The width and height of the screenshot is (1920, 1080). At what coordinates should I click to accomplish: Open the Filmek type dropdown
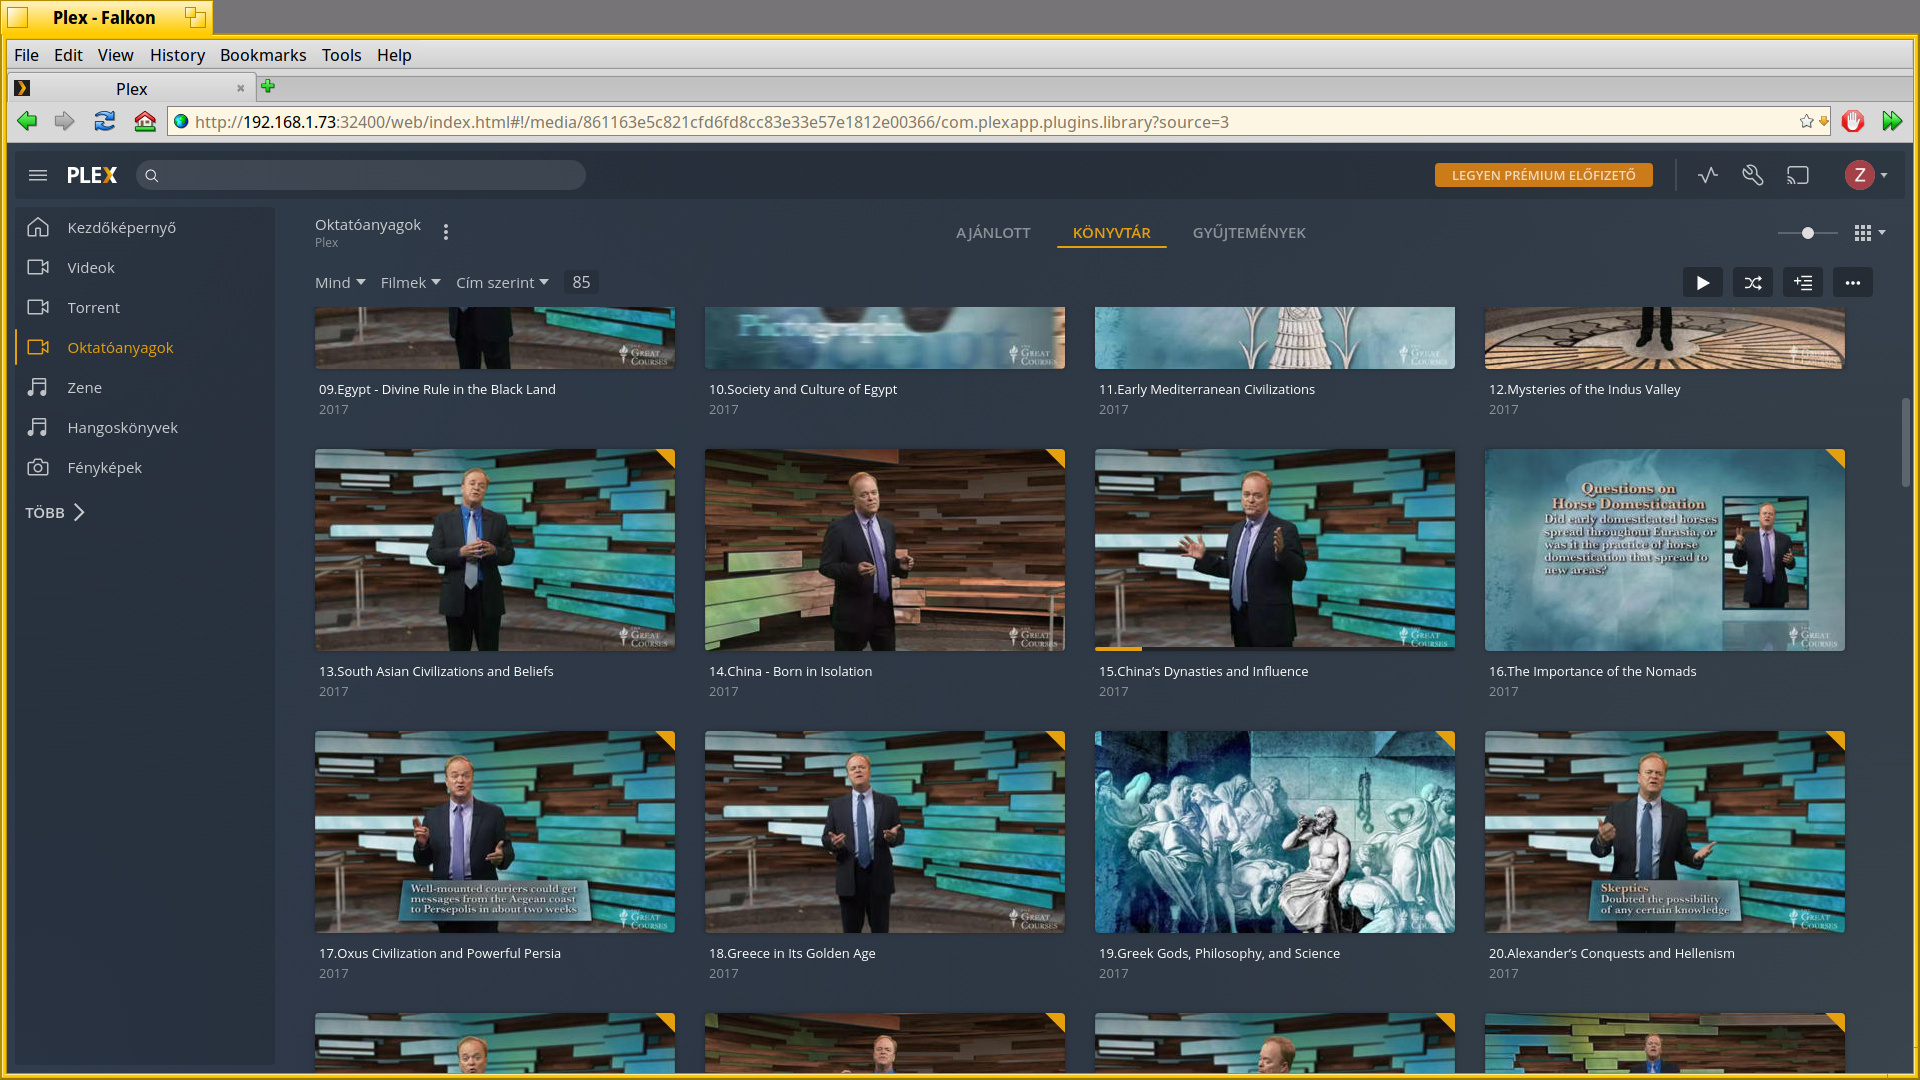point(410,283)
